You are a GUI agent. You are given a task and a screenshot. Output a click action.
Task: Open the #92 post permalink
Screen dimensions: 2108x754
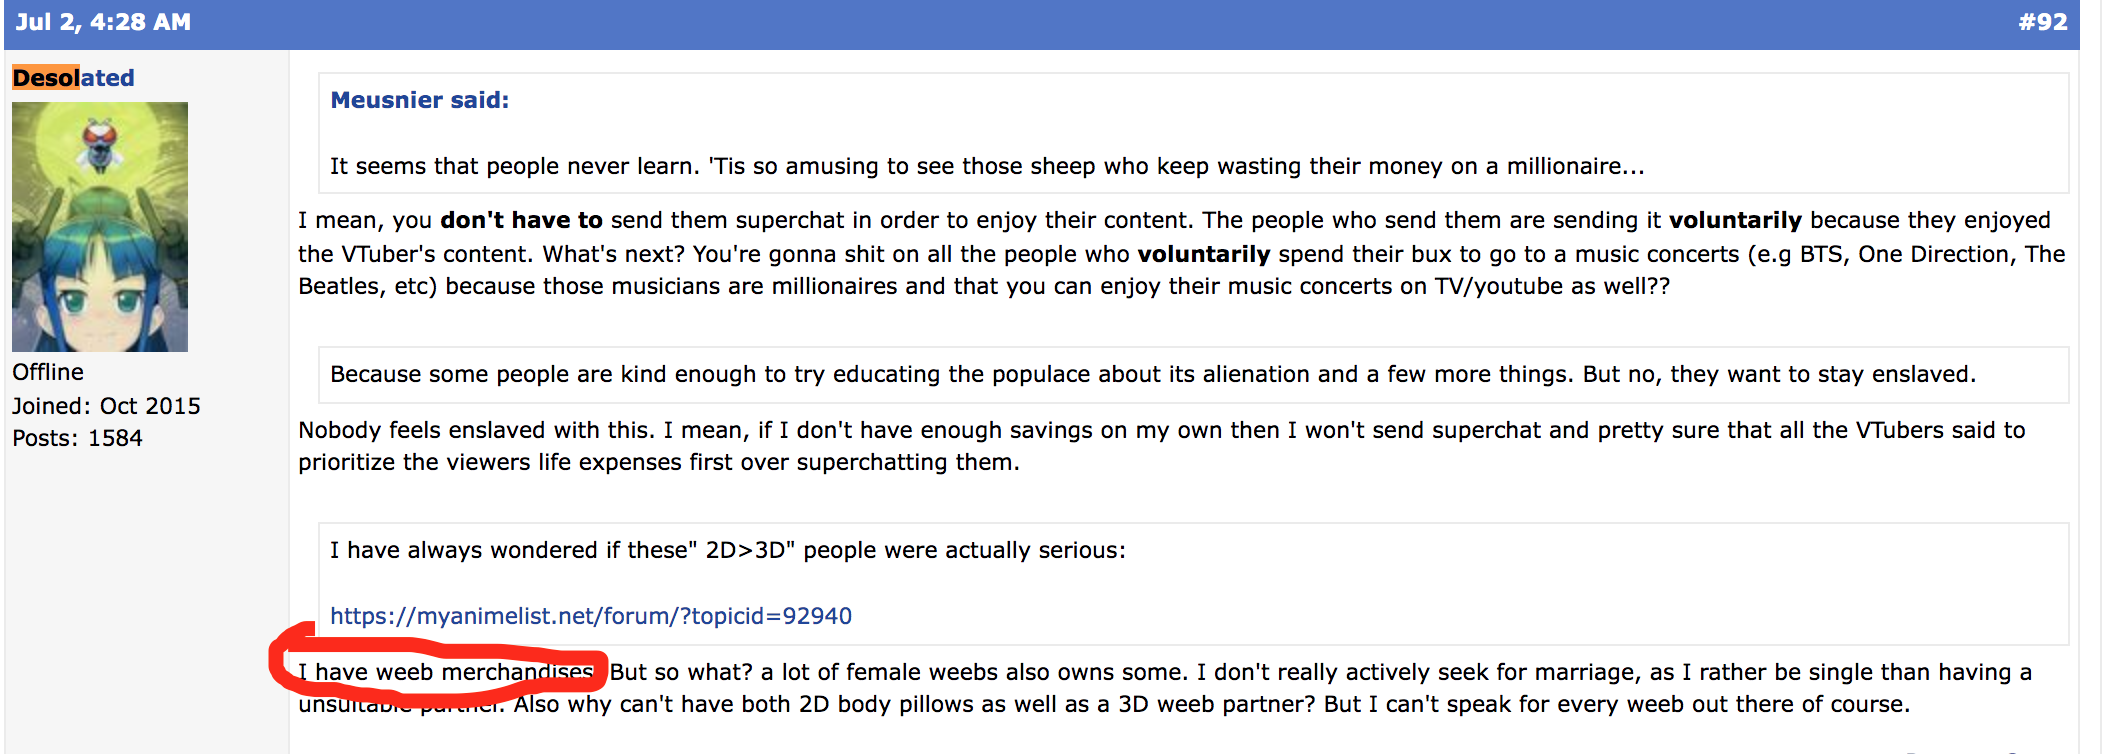(x=2042, y=22)
